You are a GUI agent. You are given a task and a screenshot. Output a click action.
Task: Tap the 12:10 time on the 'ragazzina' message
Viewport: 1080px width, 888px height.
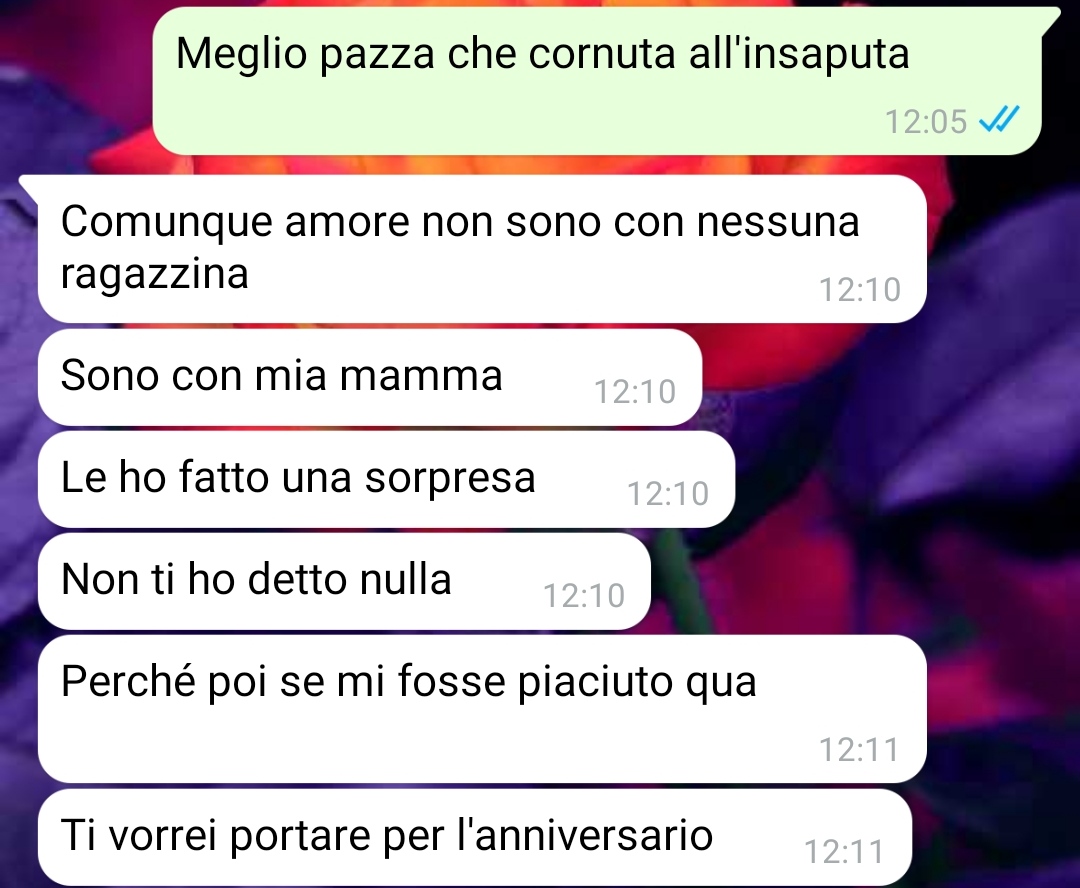(x=860, y=290)
